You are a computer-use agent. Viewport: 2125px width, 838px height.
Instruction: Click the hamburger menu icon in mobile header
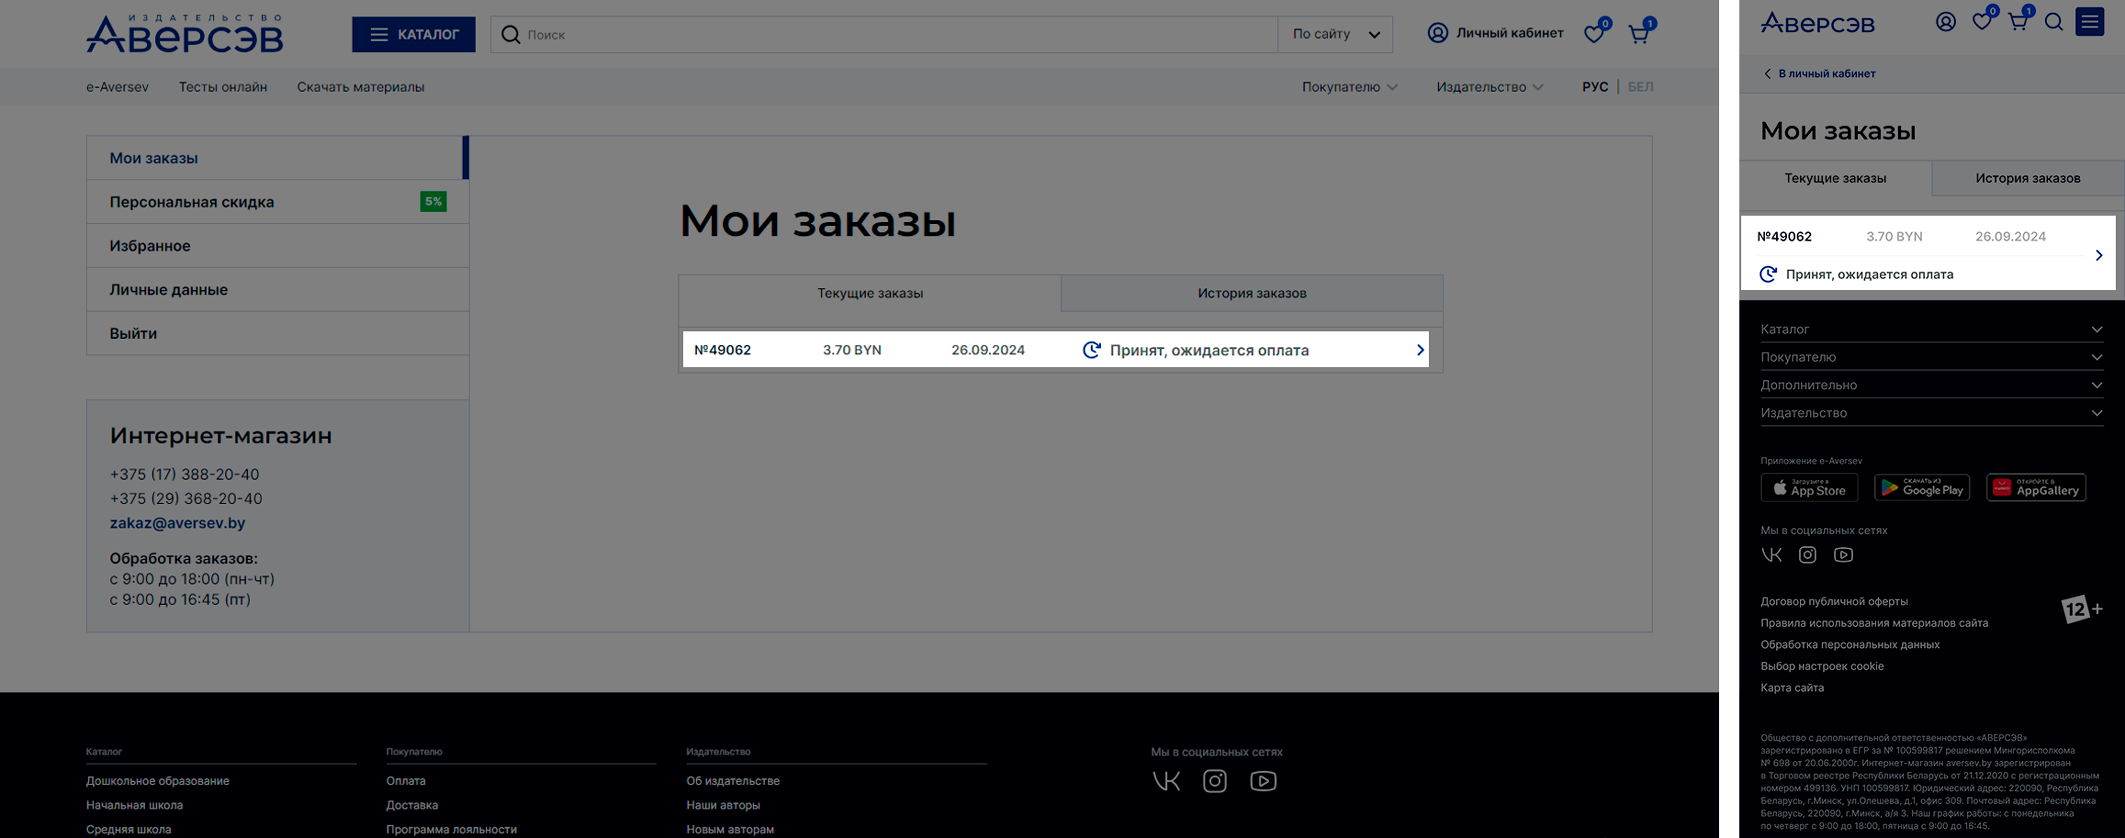tap(2089, 22)
